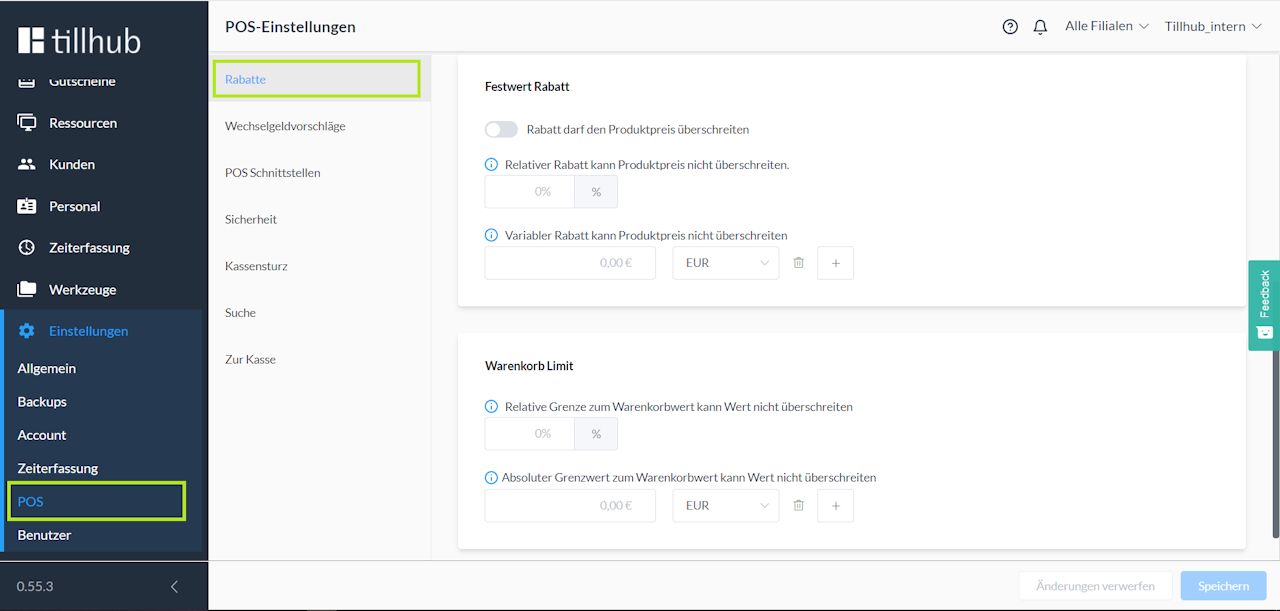
Task: Delete the Festwert Rabatt currency row
Action: [798, 263]
